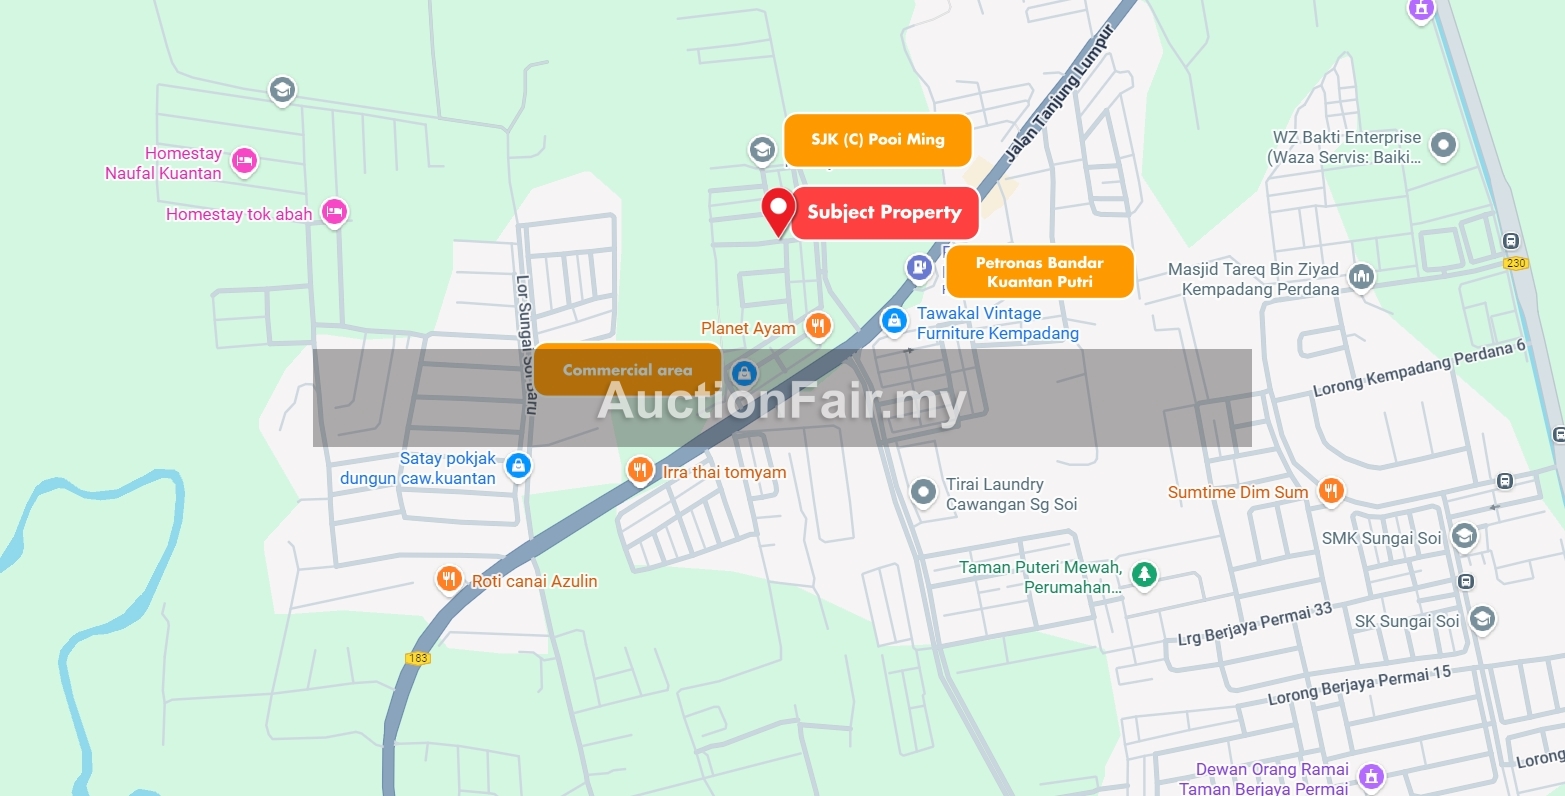This screenshot has height=796, width=1565.
Task: Click the SJK (C) Pooi Ming label
Action: pyautogui.click(x=877, y=140)
